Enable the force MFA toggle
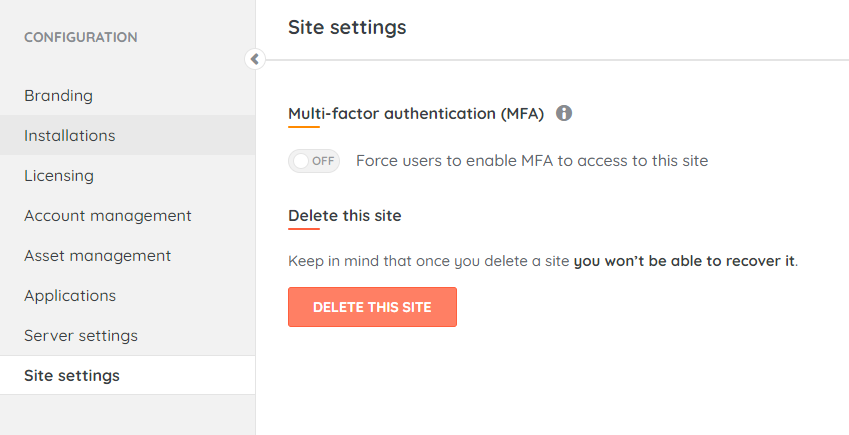The height and width of the screenshot is (435, 849). click(314, 161)
